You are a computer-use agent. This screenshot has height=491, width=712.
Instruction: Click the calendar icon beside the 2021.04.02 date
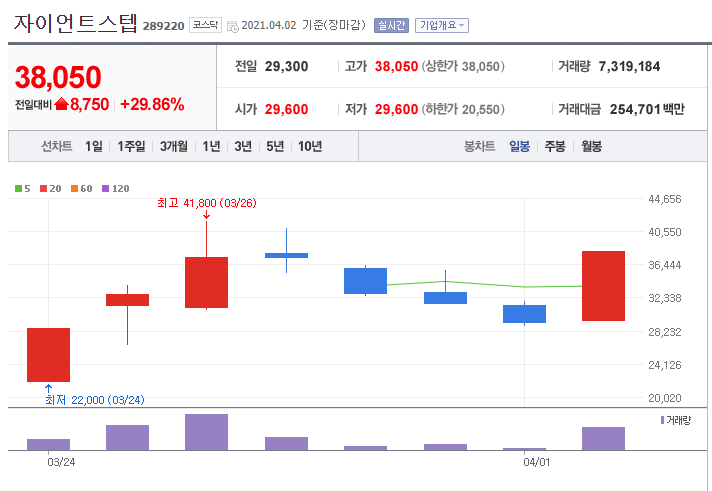pos(232,27)
